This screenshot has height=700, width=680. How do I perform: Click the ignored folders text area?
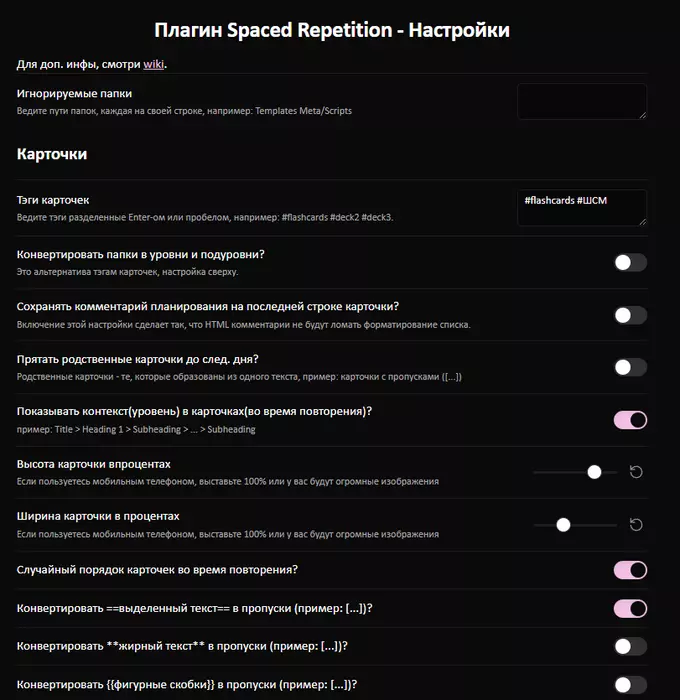[580, 101]
